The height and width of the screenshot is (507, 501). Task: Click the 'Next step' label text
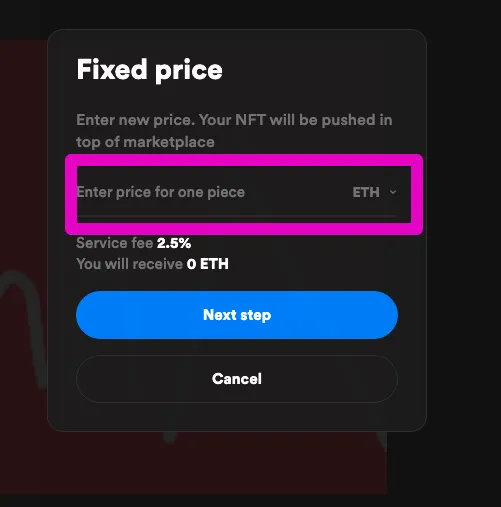click(x=237, y=315)
